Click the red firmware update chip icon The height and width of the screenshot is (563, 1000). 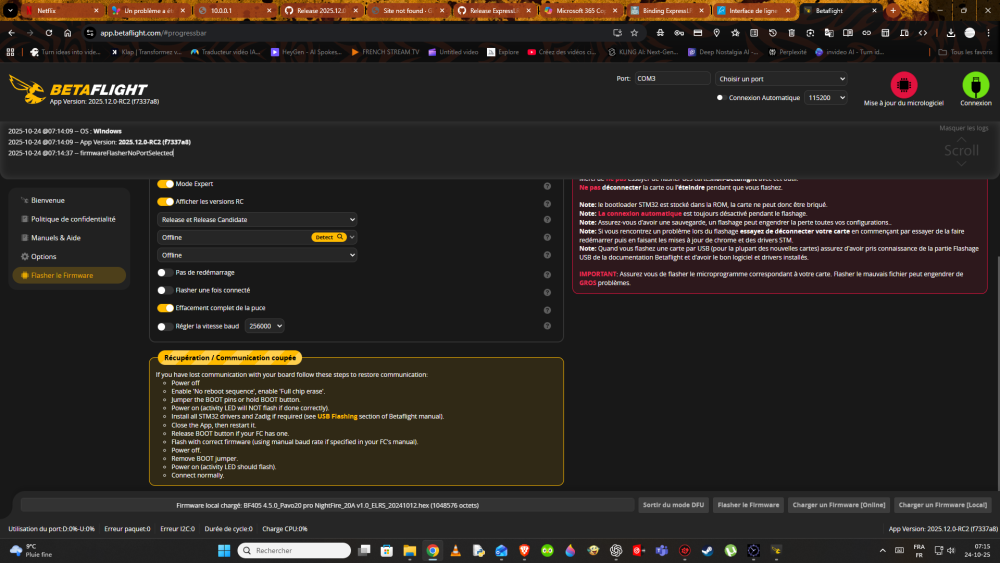(904, 84)
